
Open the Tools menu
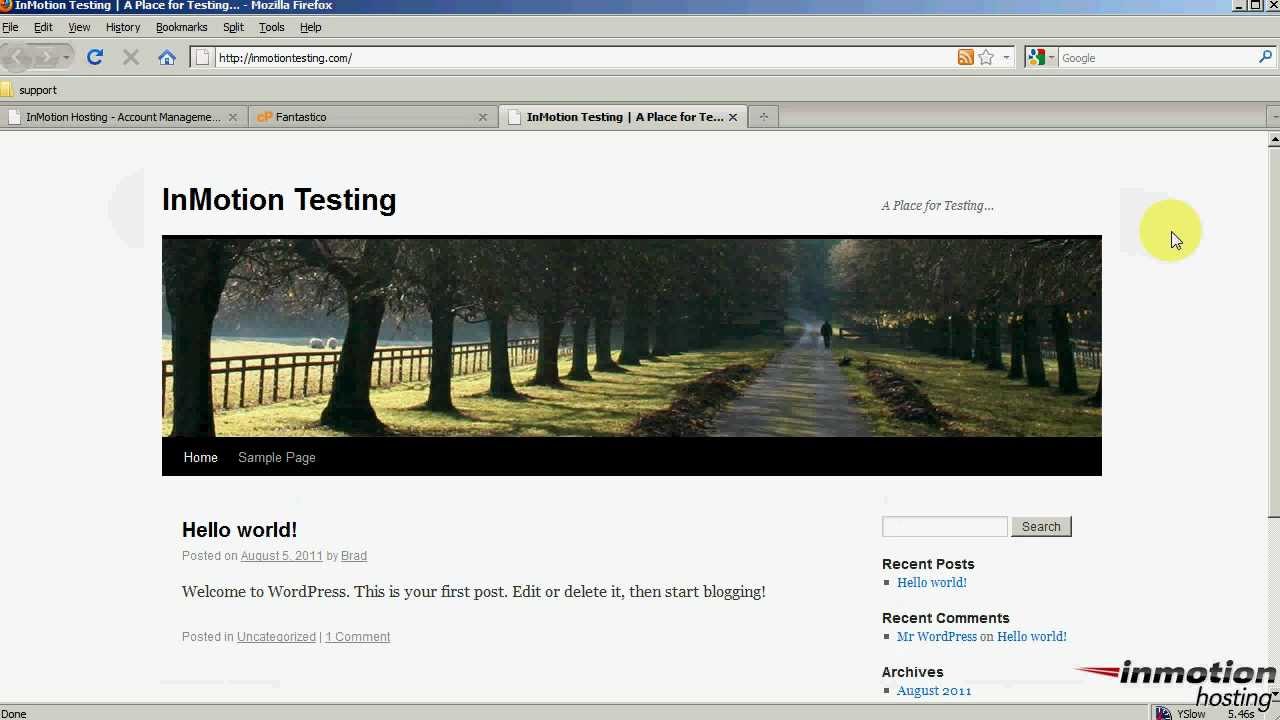tap(271, 27)
